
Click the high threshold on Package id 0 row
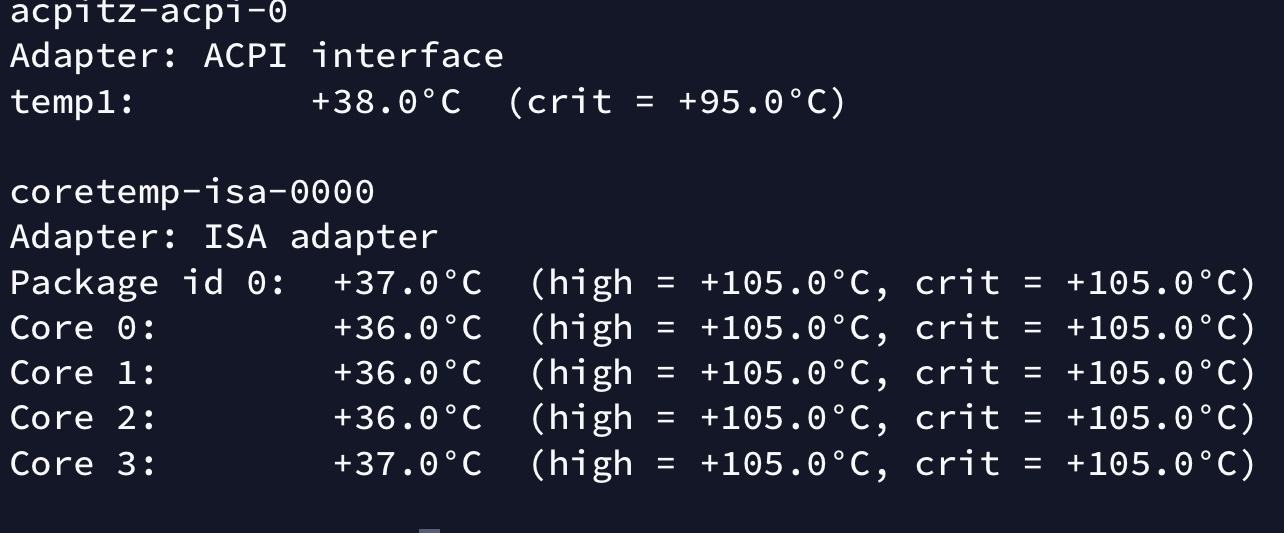784,283
